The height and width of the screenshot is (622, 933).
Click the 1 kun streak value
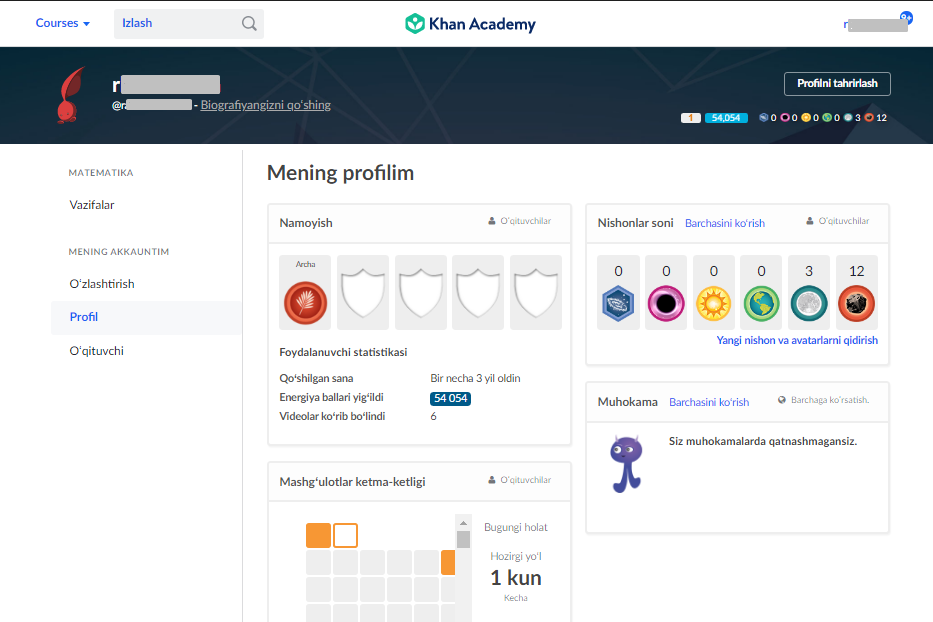click(515, 577)
